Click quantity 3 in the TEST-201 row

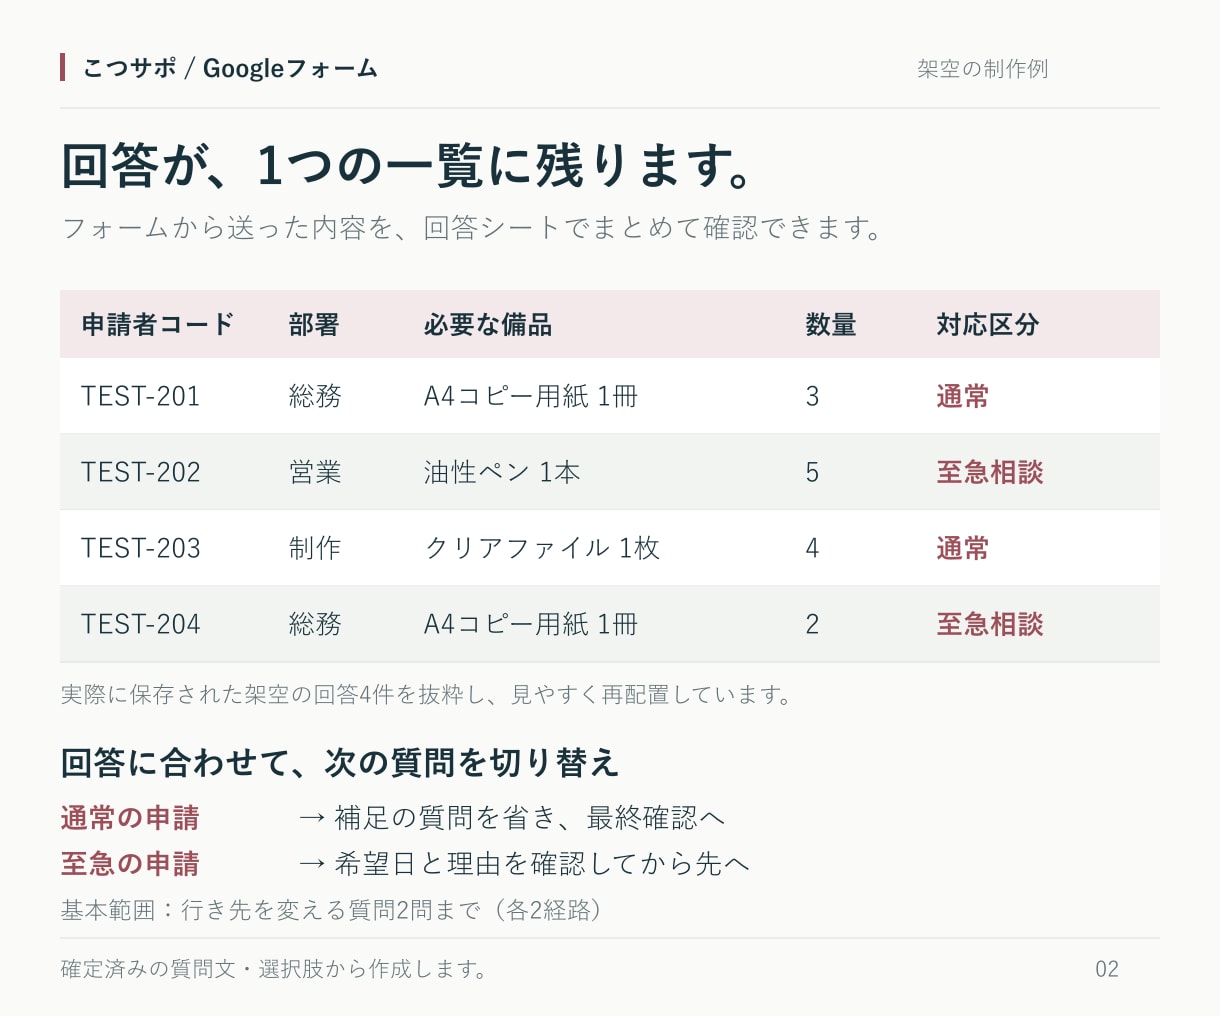click(x=812, y=396)
